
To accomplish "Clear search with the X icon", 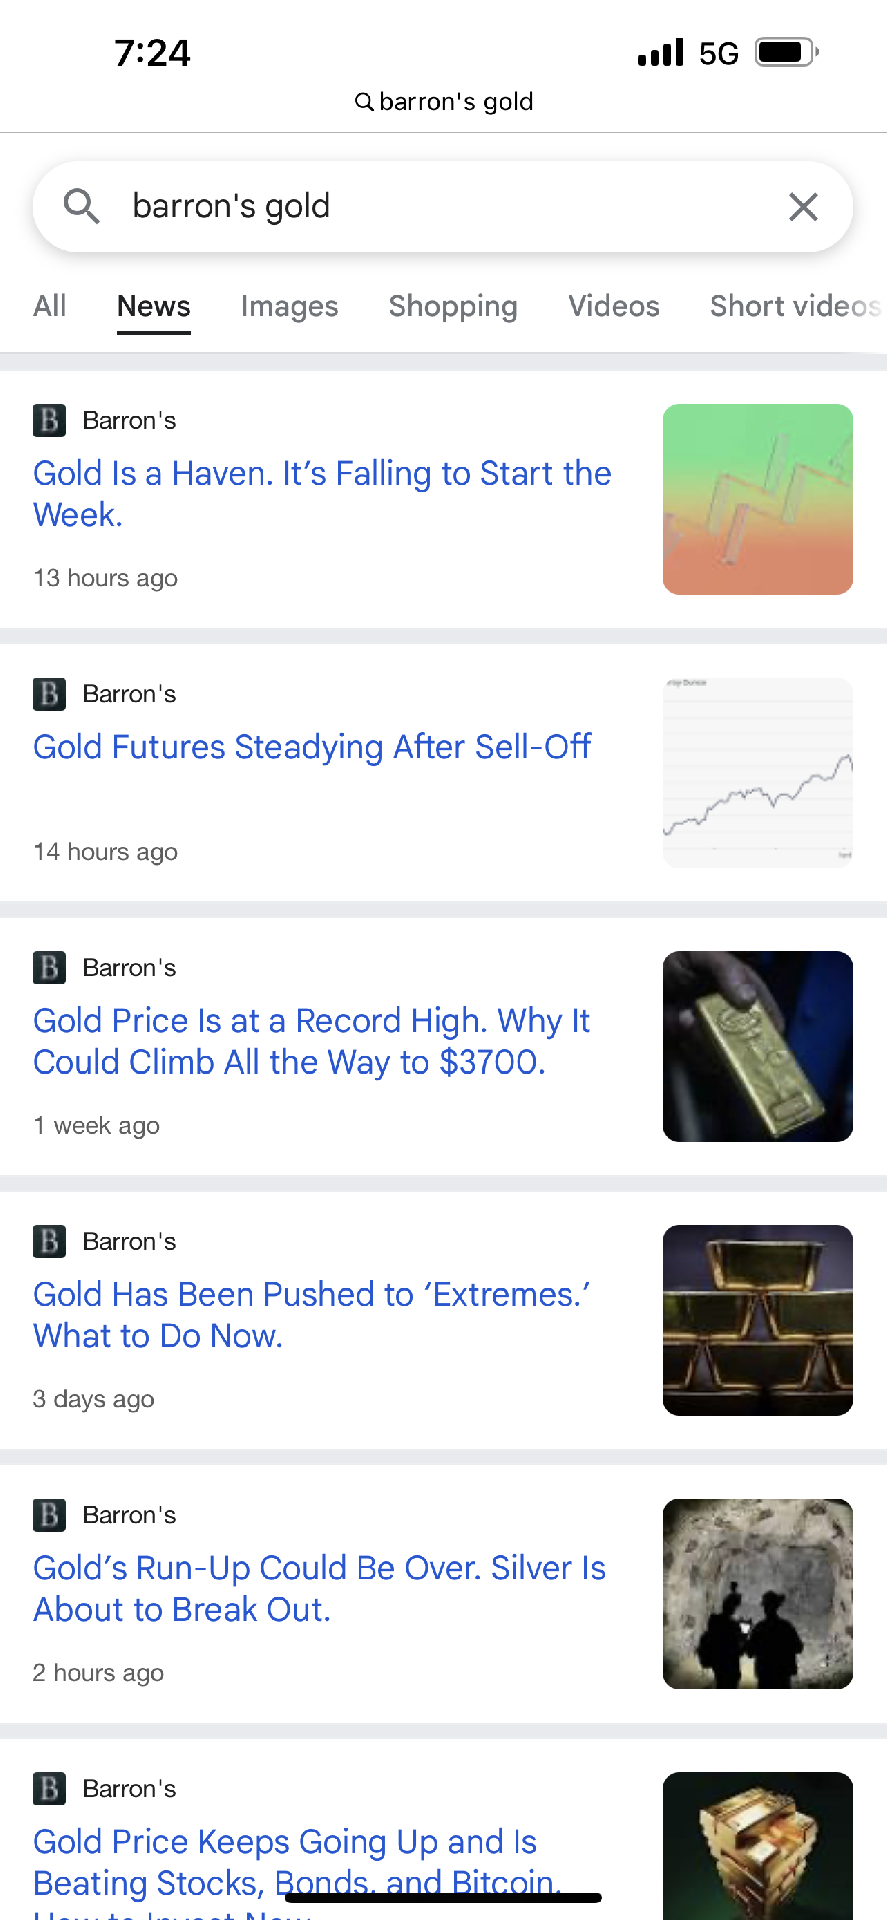I will (803, 207).
